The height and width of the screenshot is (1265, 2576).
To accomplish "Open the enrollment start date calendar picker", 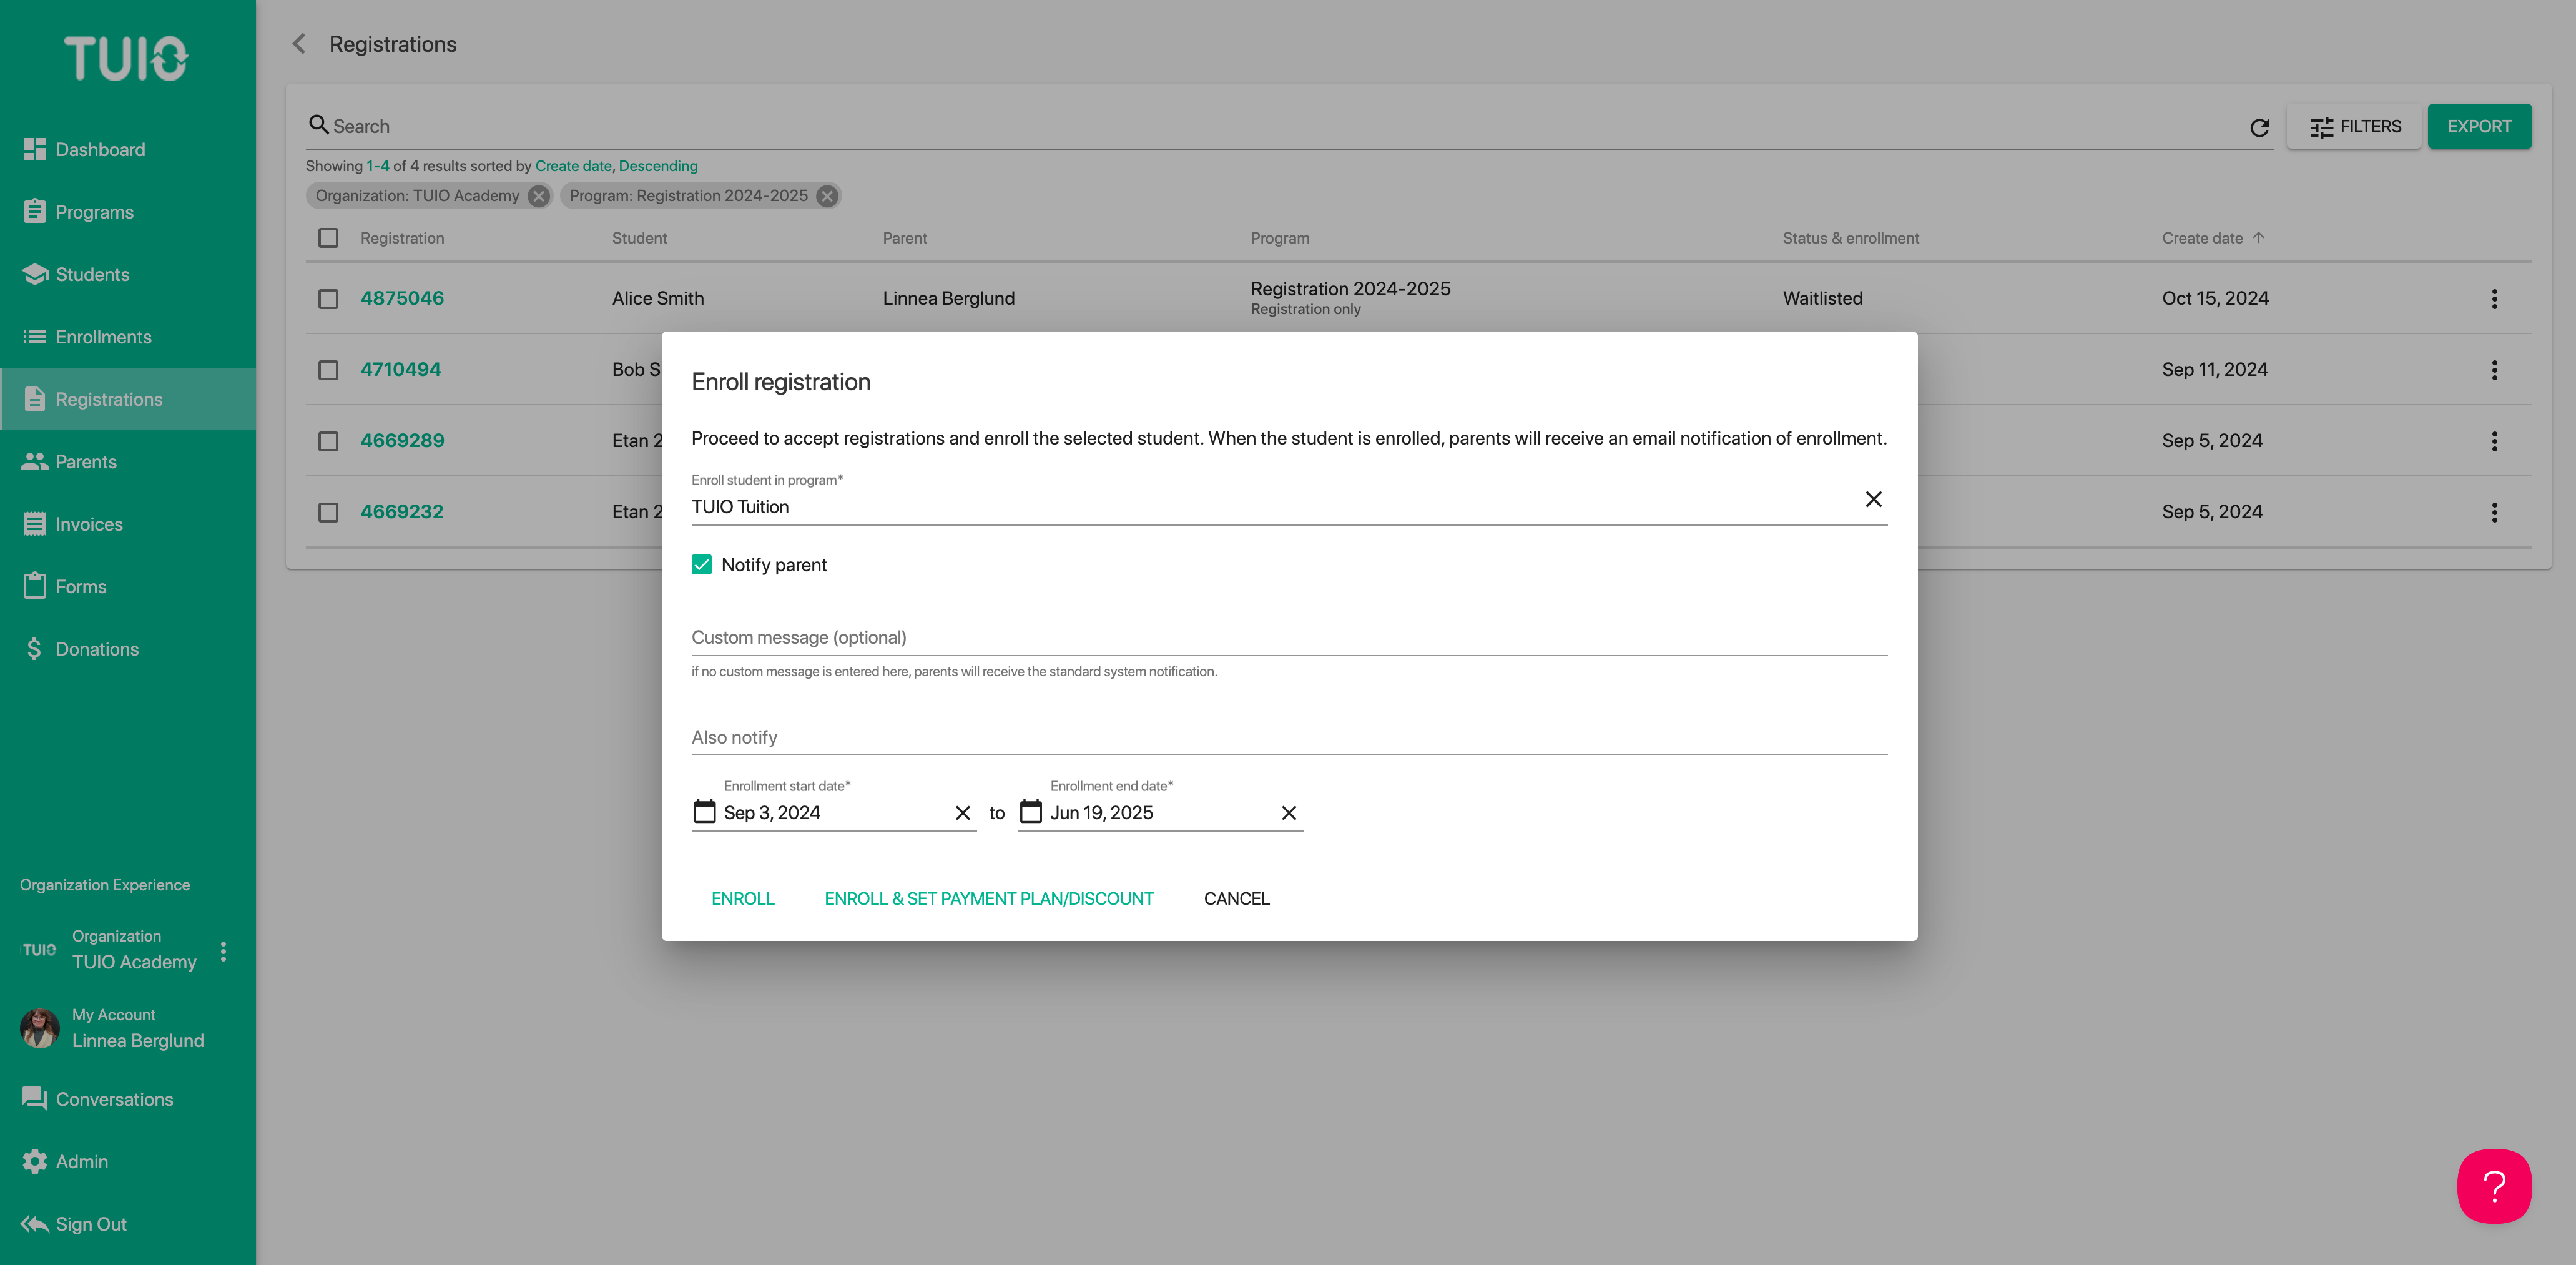I will pos(704,812).
